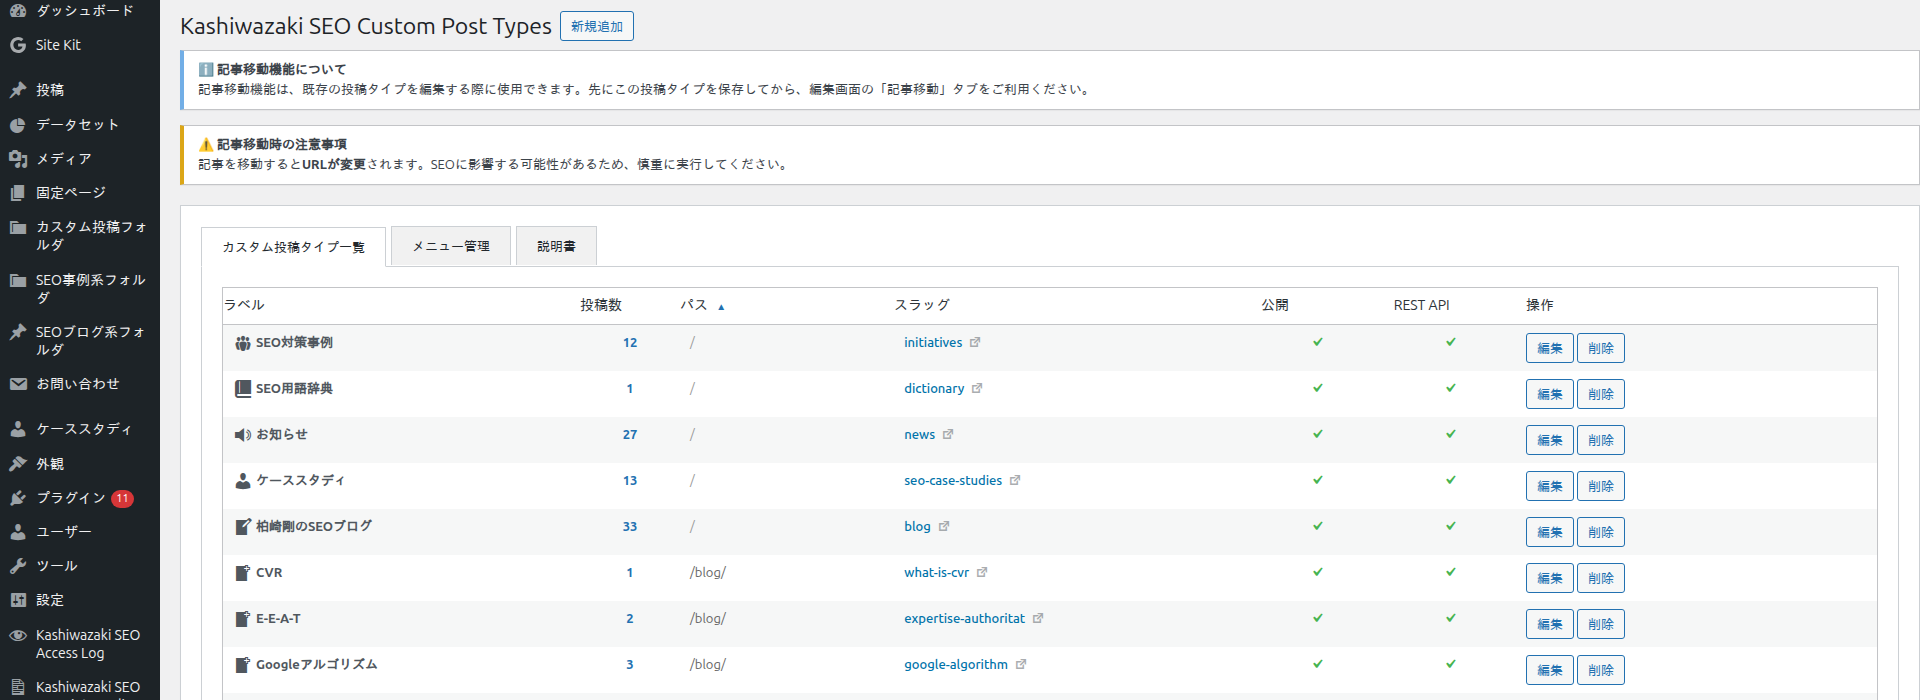1920x700 pixels.
Task: Click the REST API checkmark for CVR row
Action: [1450, 572]
